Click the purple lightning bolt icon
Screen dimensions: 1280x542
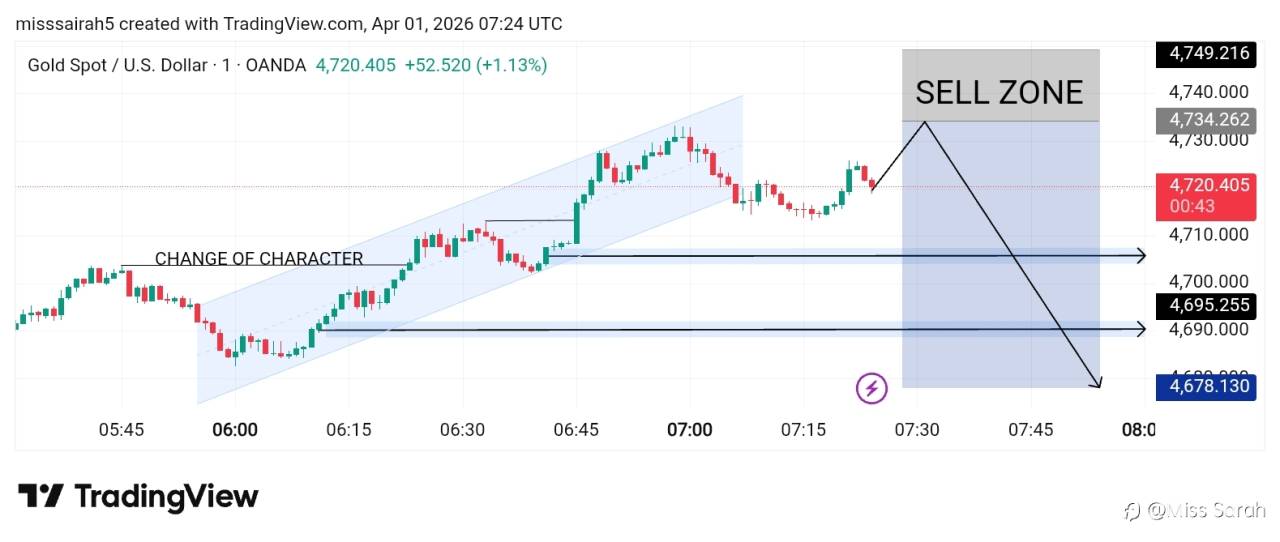(x=872, y=388)
